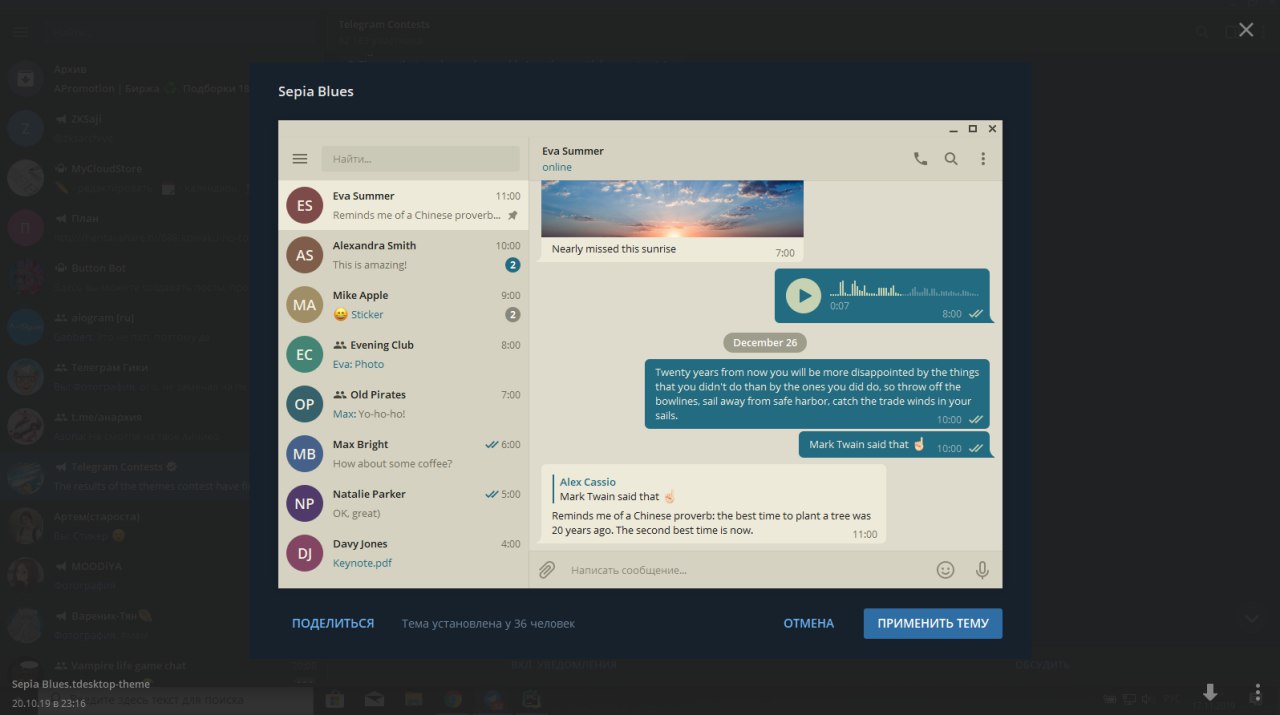Click the "Max: Yo-ho-ho!" preview text
This screenshot has height=715, width=1280.
click(369, 414)
